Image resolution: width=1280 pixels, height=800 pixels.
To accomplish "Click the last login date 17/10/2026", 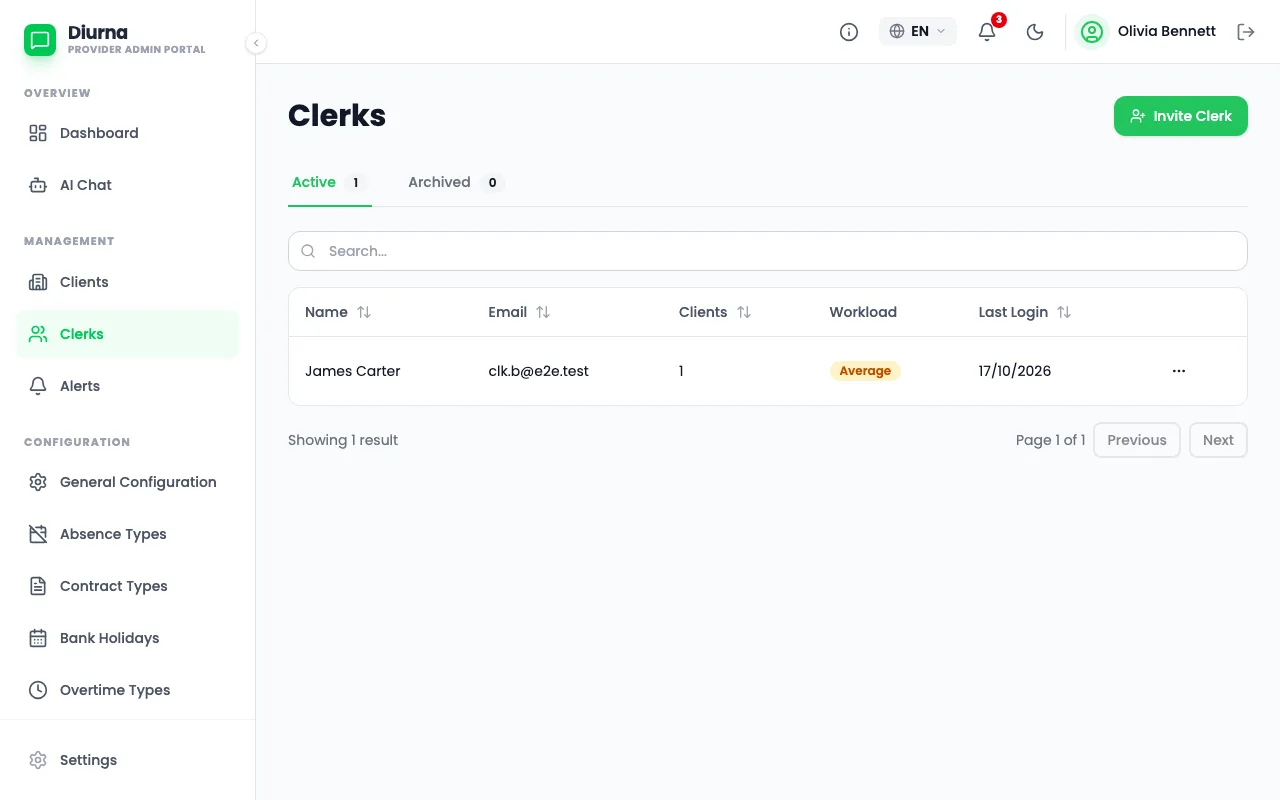I will click(1015, 371).
